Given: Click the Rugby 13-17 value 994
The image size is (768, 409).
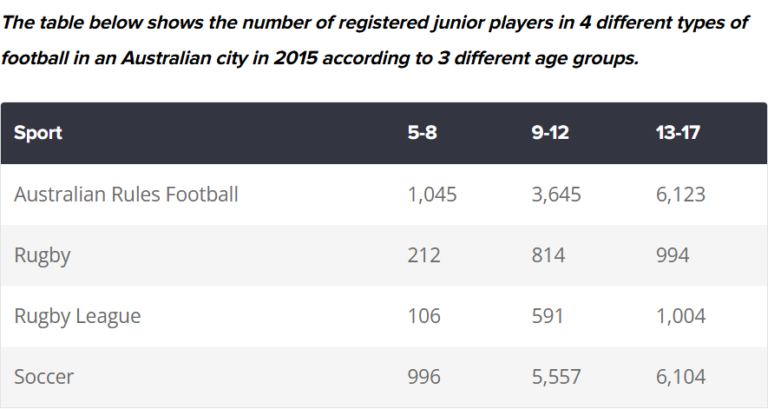Looking at the screenshot, I should click(672, 255).
